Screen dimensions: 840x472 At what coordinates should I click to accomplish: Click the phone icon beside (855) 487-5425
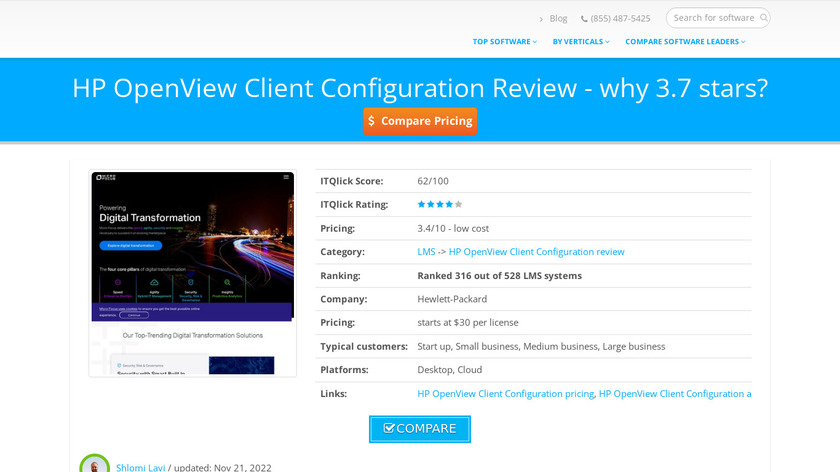584,19
